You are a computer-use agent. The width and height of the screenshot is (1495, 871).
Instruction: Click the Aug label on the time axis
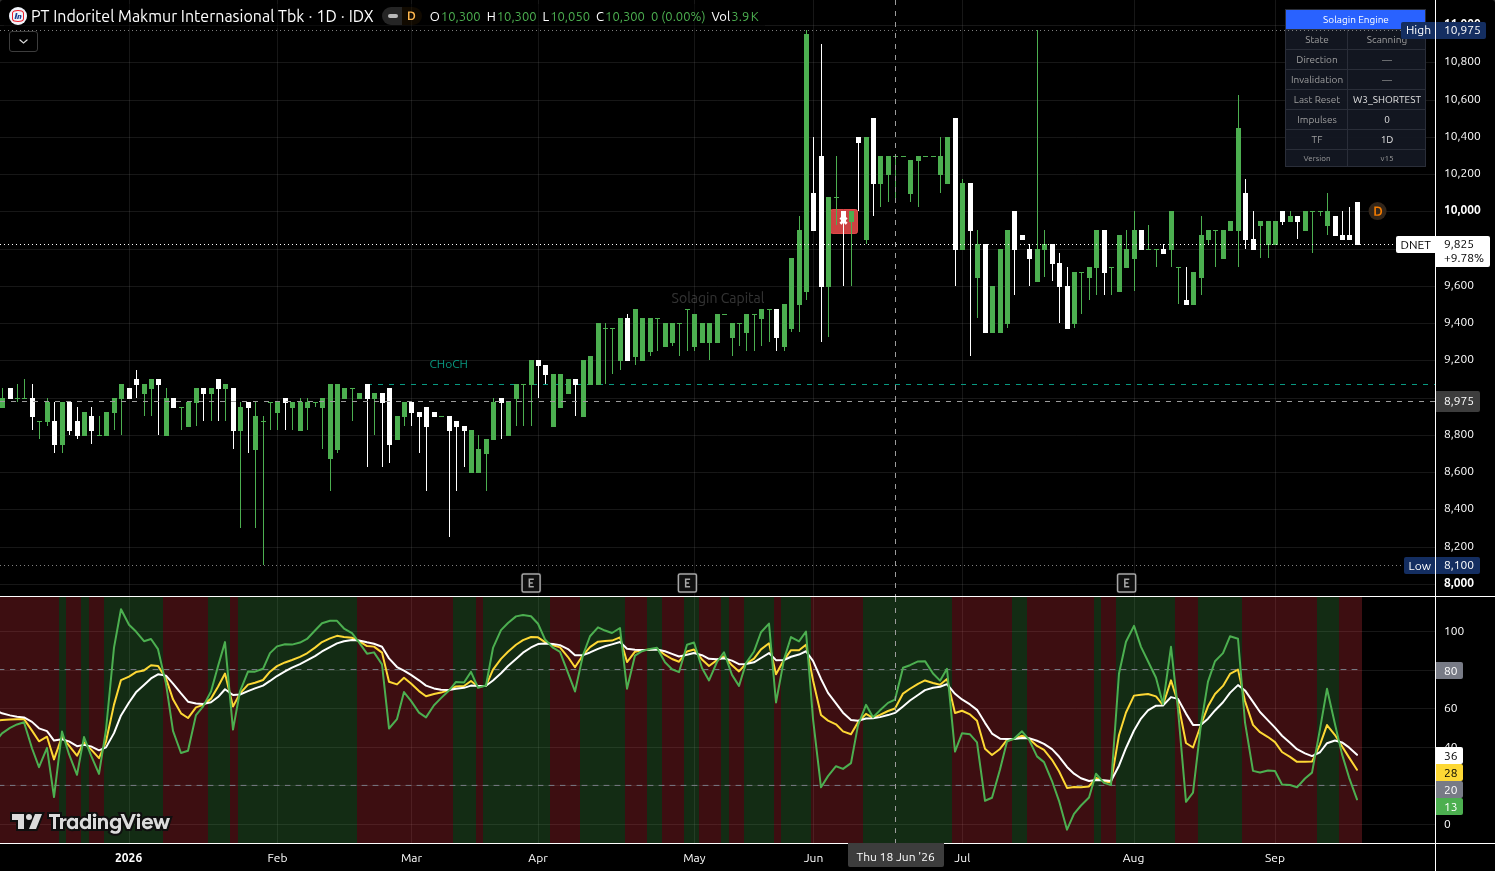click(x=1133, y=858)
